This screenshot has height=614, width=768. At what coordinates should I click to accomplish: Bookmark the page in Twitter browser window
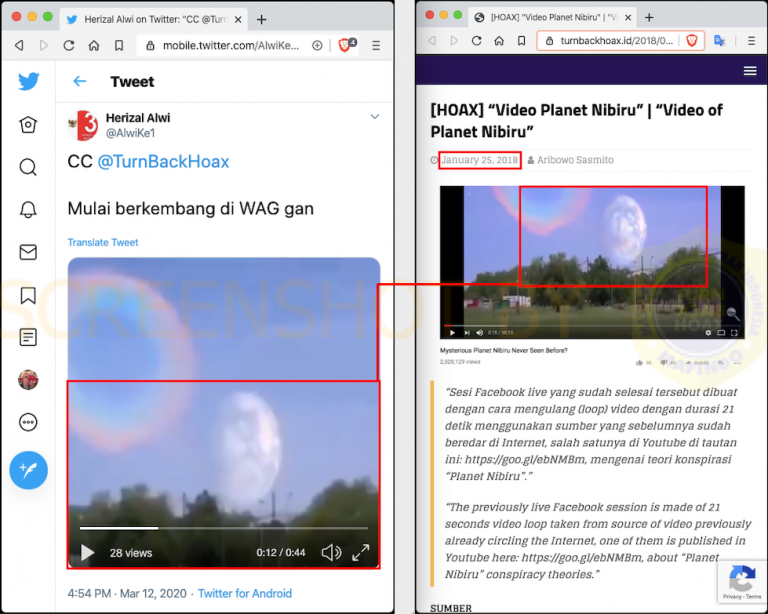point(119,46)
